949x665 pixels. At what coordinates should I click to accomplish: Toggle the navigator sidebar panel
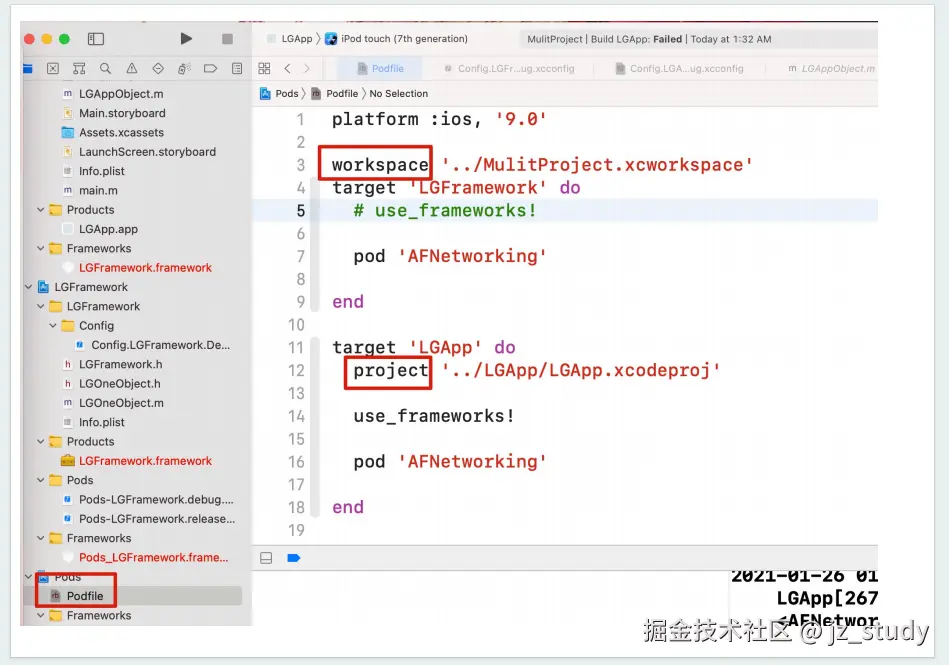pos(96,39)
